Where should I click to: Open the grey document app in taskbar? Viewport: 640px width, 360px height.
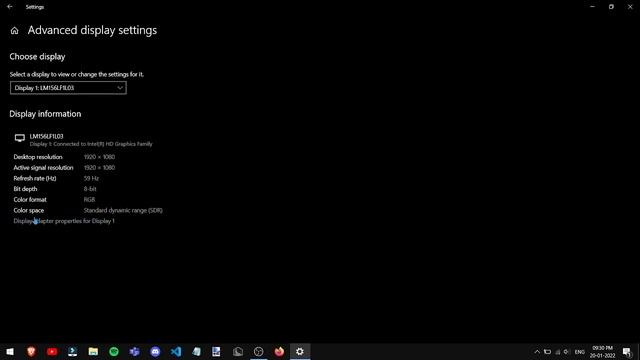[238, 351]
